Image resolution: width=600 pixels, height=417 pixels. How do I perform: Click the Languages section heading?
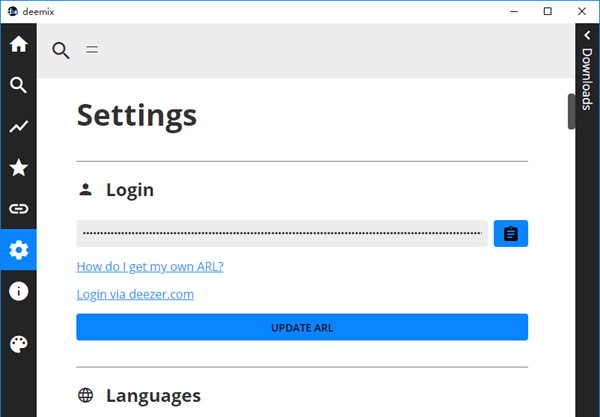(x=153, y=396)
